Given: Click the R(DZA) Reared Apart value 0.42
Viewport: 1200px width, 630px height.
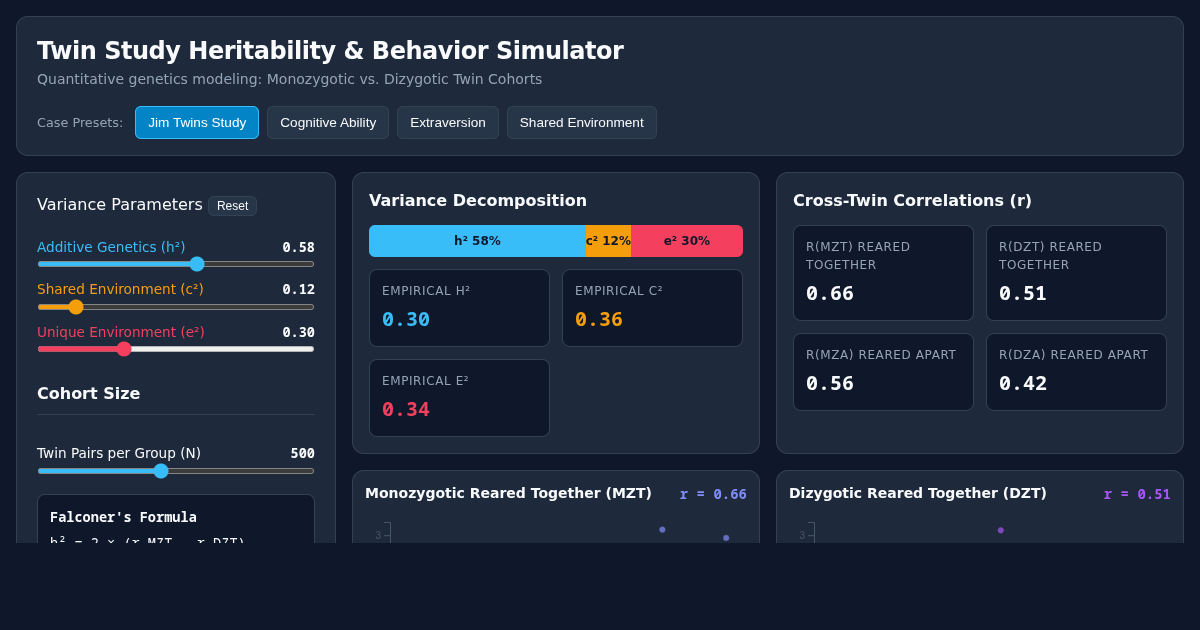Looking at the screenshot, I should [x=1023, y=383].
